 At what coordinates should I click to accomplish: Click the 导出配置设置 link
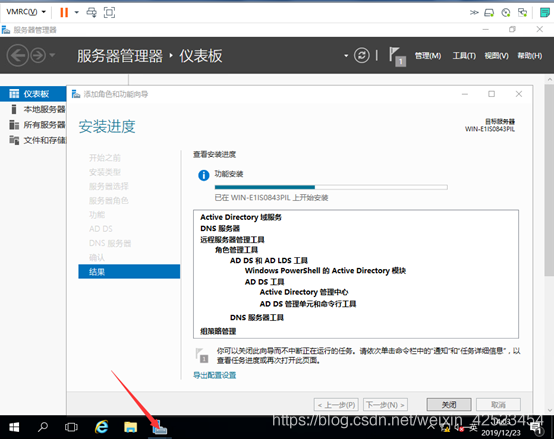(214, 375)
